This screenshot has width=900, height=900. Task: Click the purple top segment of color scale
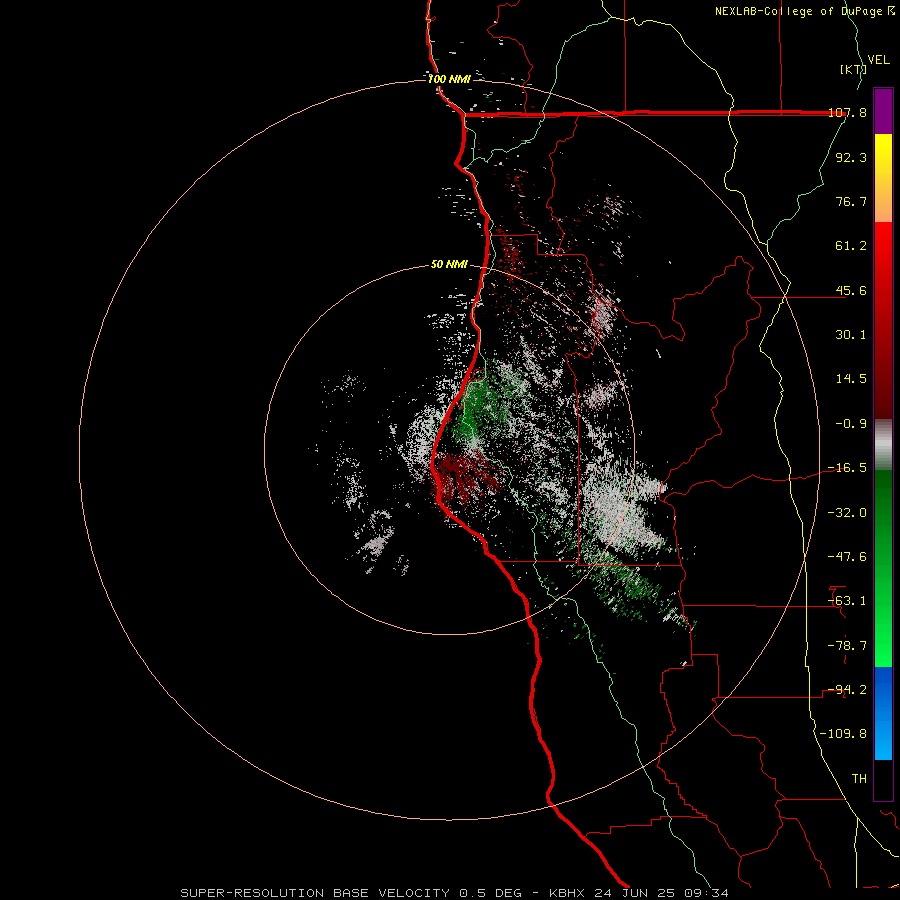(883, 111)
